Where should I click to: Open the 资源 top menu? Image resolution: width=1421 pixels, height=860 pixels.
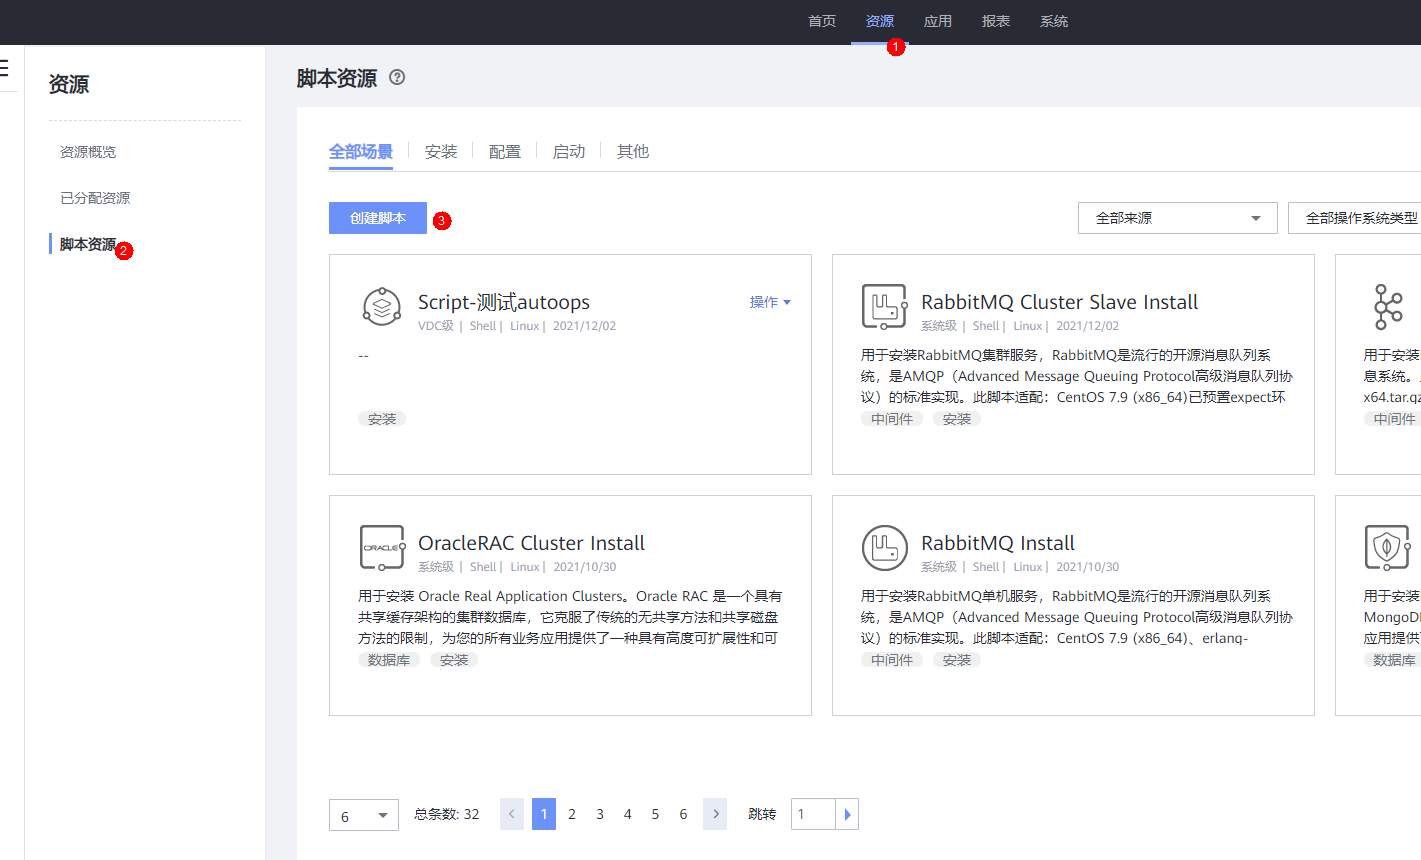click(x=880, y=21)
